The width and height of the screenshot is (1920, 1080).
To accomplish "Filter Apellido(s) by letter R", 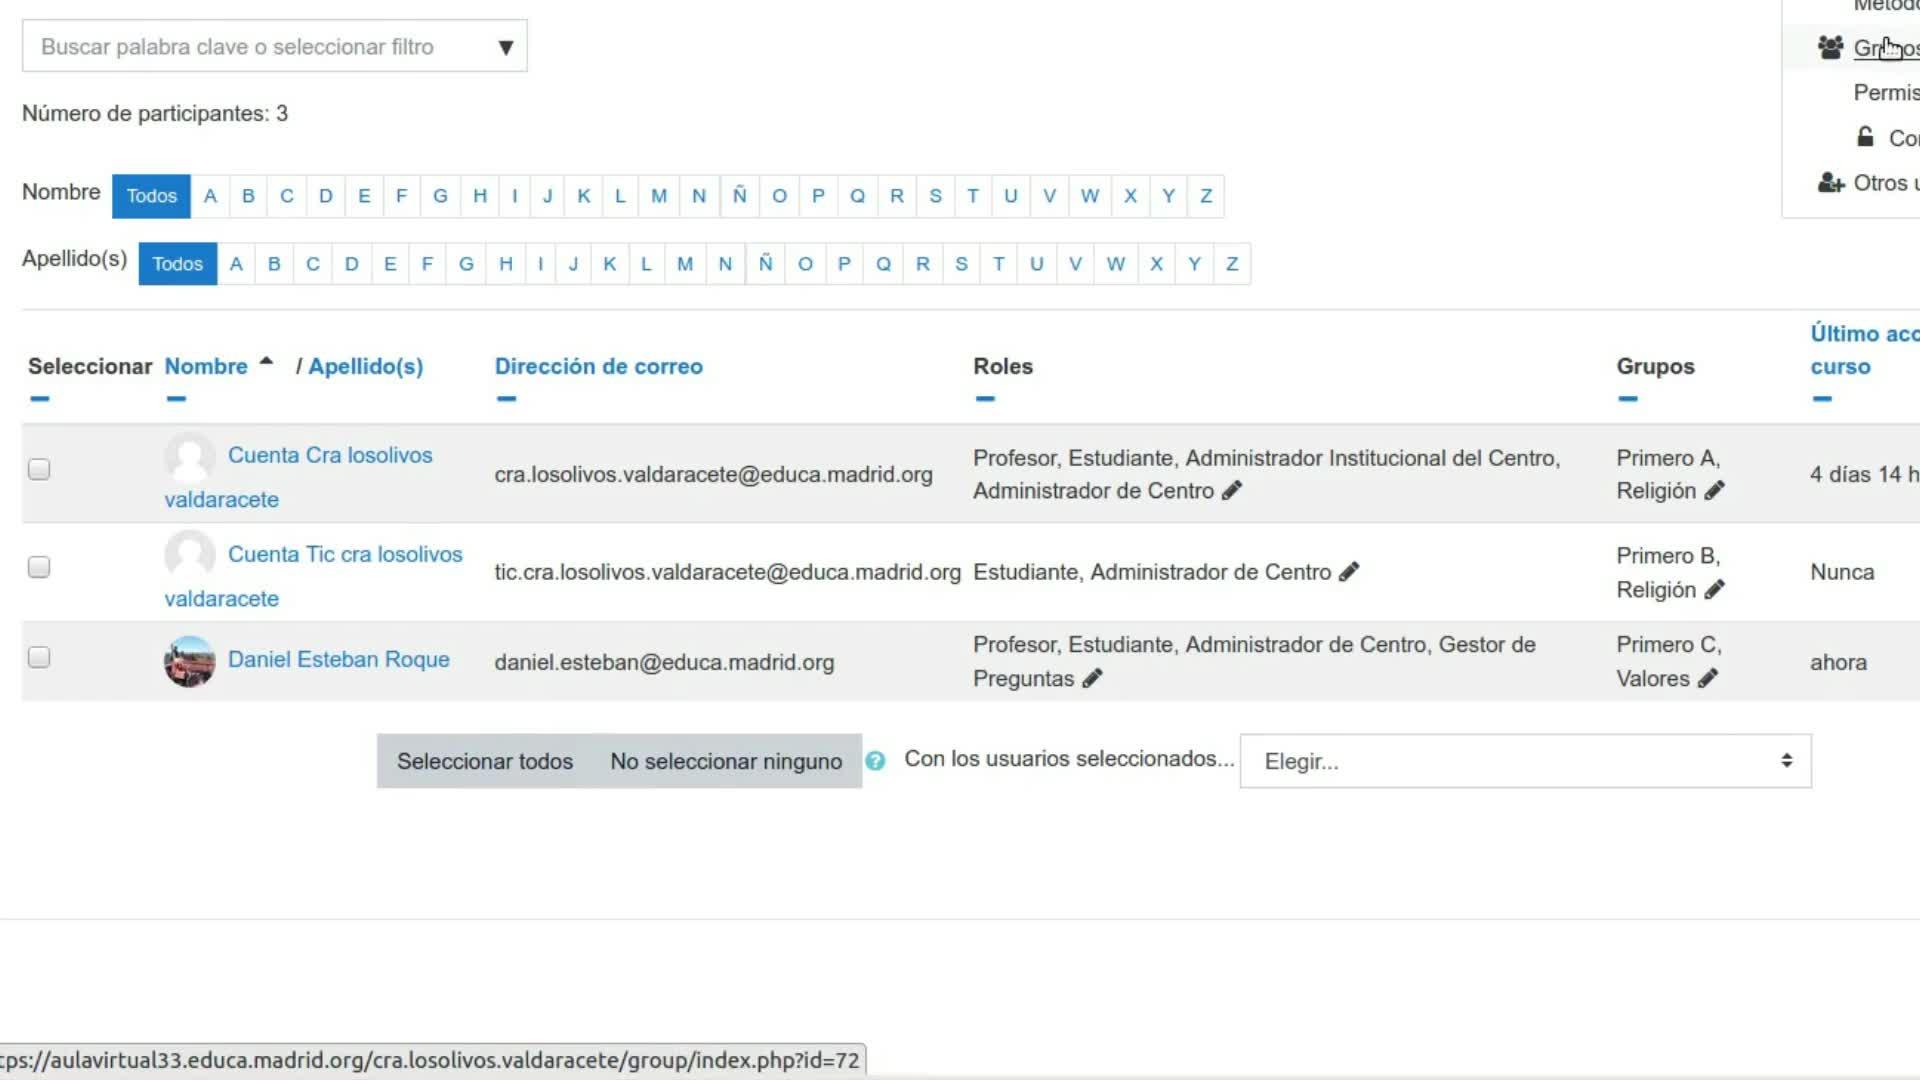I will (x=922, y=264).
